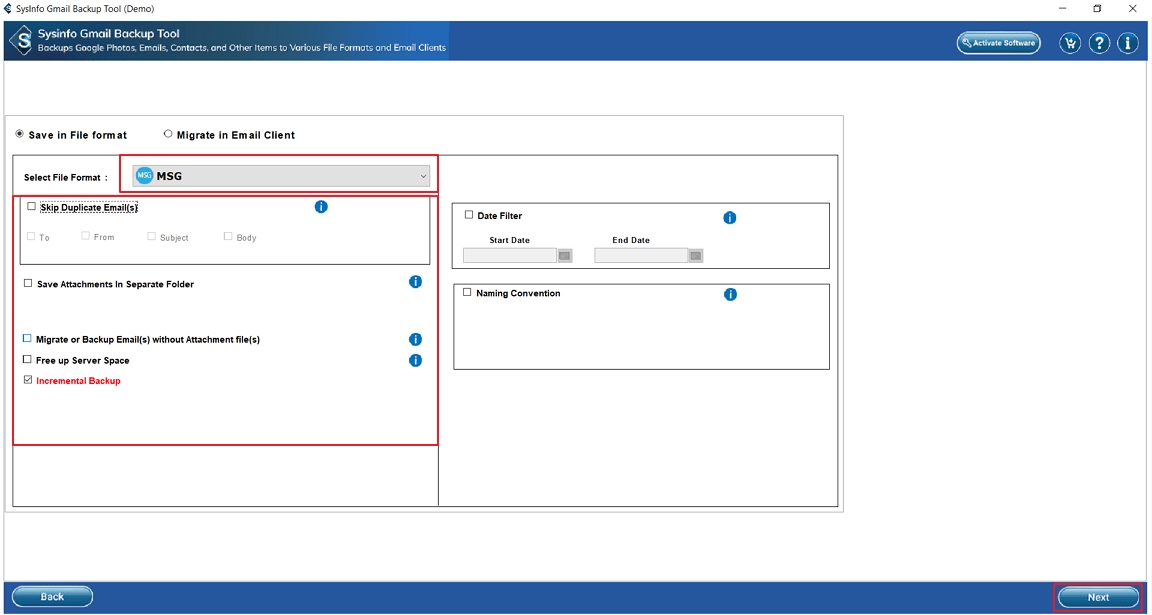Minimize the SysInfo Gmail Backup Tool window
This screenshot has height=615, width=1152.
pyautogui.click(x=1063, y=8)
